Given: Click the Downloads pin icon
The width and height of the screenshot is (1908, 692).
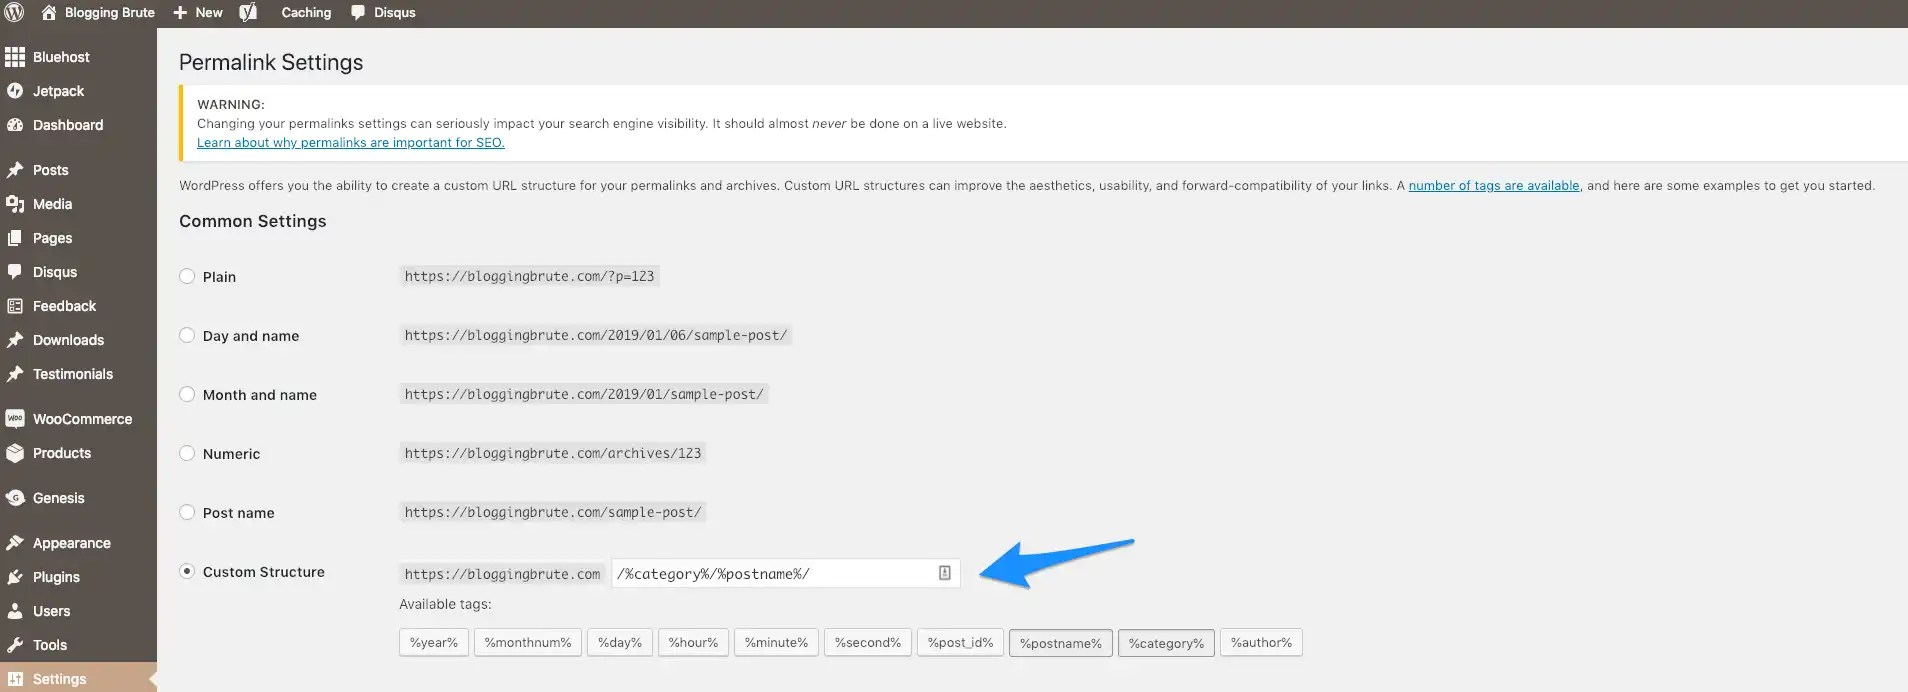Looking at the screenshot, I should [x=15, y=340].
